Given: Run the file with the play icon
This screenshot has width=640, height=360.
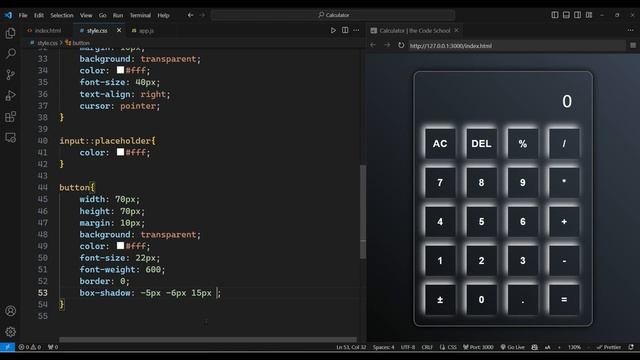Looking at the screenshot, I should pos(333,30).
